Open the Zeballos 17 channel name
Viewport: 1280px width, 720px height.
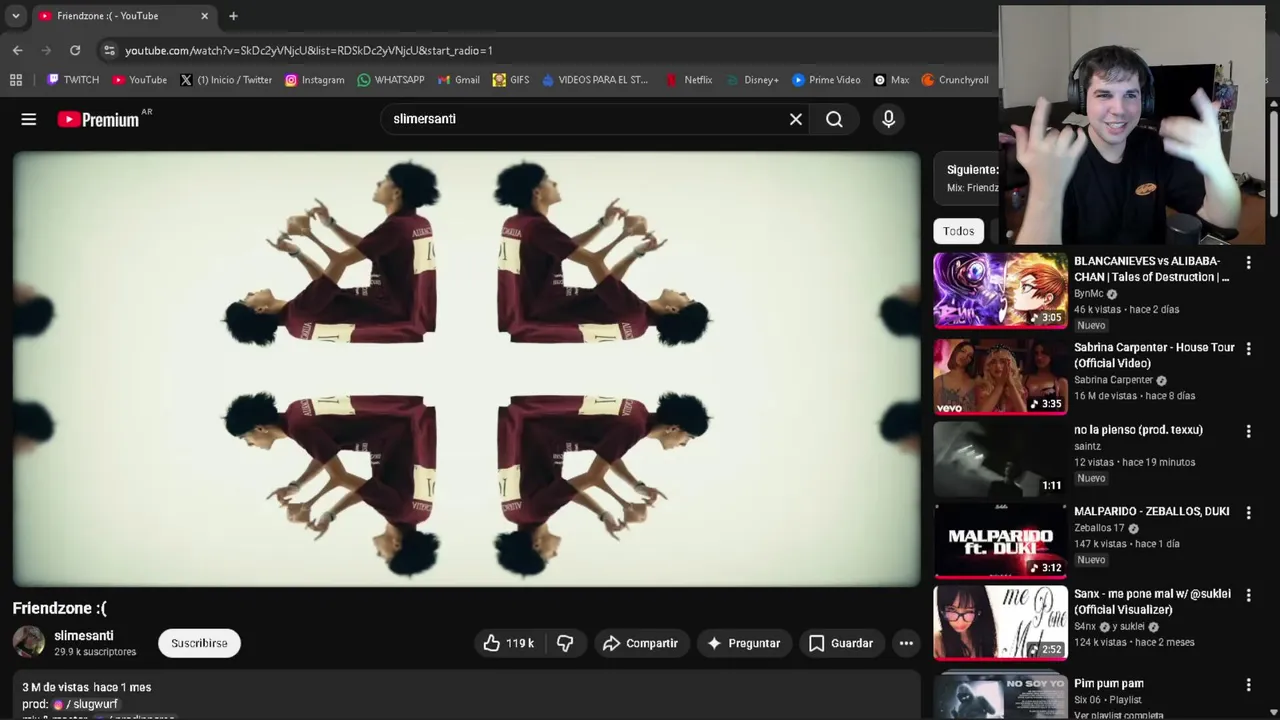pos(1098,528)
